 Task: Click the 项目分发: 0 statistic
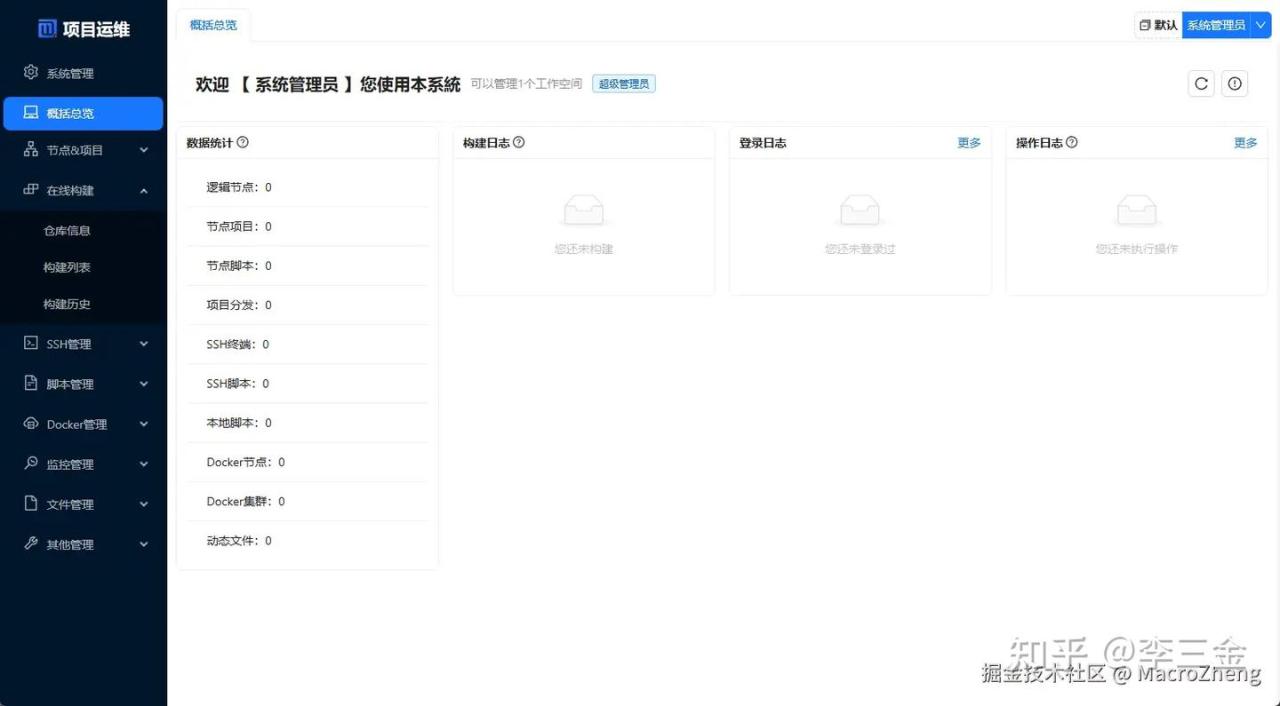point(239,305)
